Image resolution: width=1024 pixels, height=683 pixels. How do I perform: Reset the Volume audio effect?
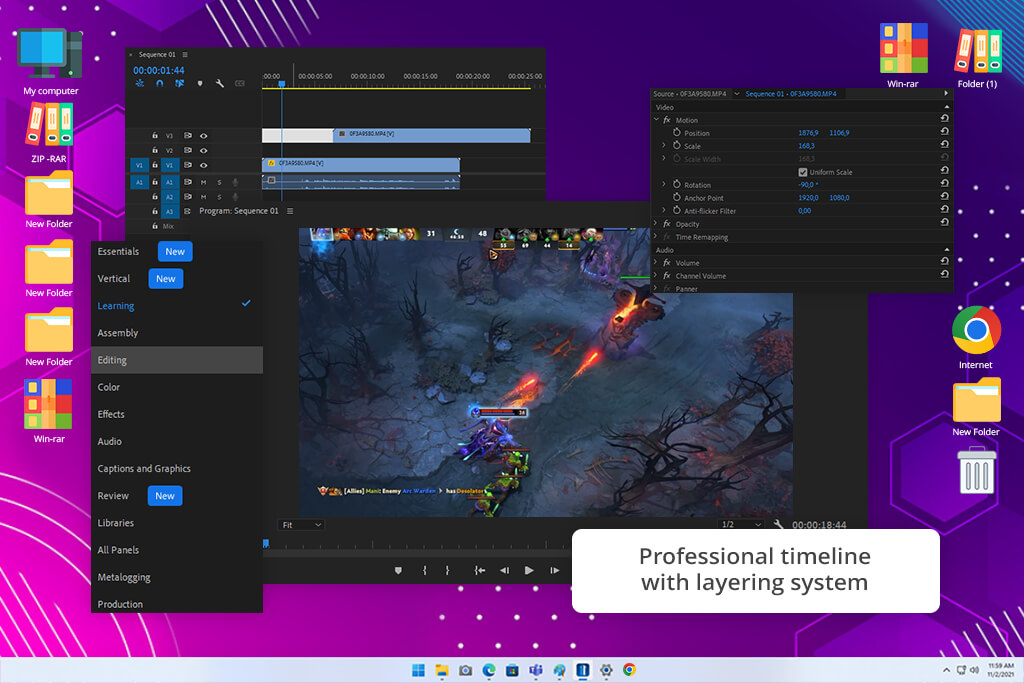click(944, 261)
